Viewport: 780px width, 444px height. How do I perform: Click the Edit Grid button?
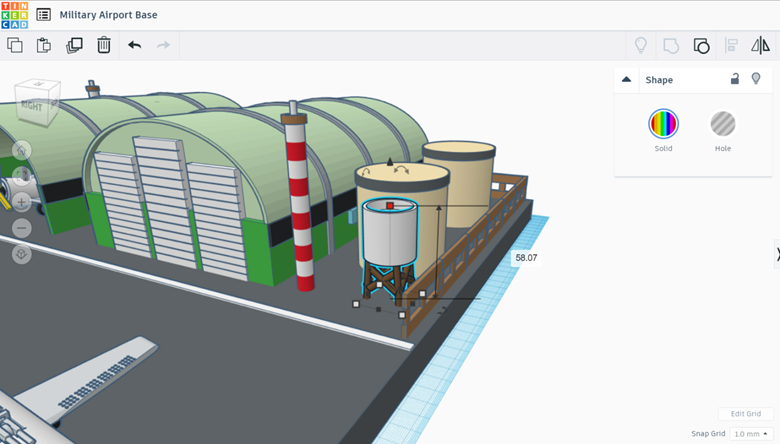[746, 414]
